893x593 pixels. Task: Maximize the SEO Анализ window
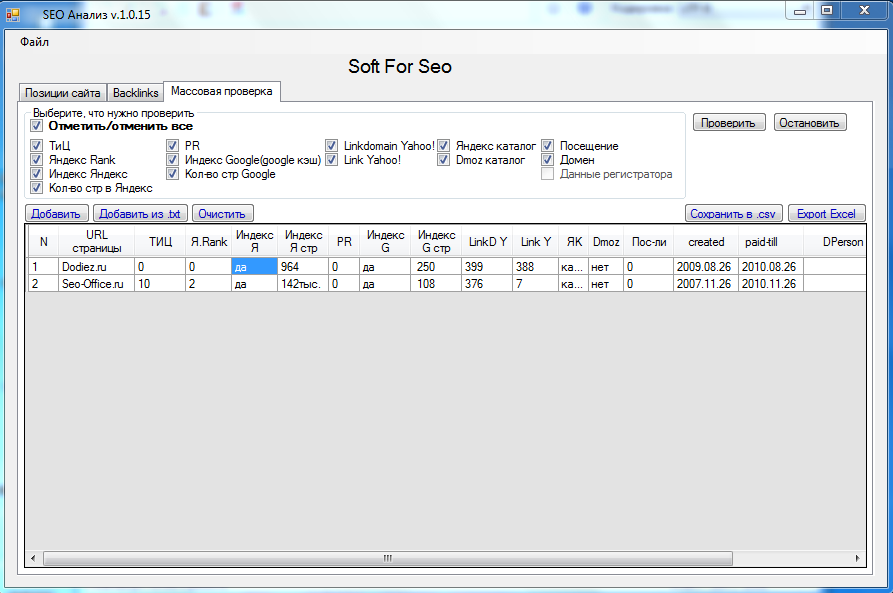point(827,10)
